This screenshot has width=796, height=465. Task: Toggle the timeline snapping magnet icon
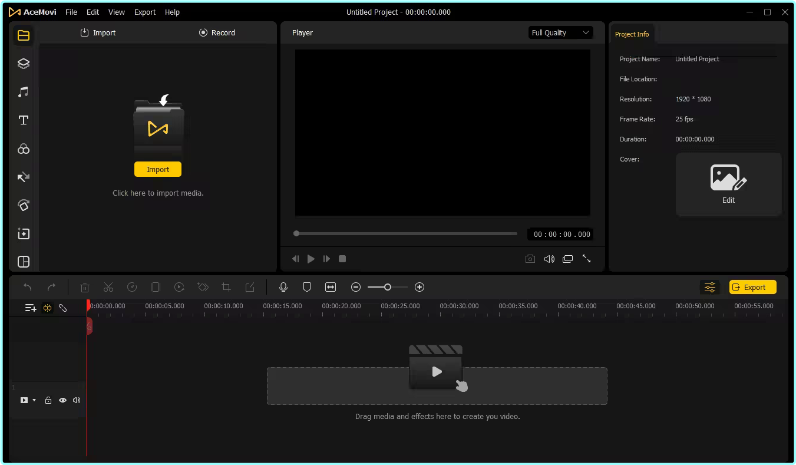(x=47, y=308)
